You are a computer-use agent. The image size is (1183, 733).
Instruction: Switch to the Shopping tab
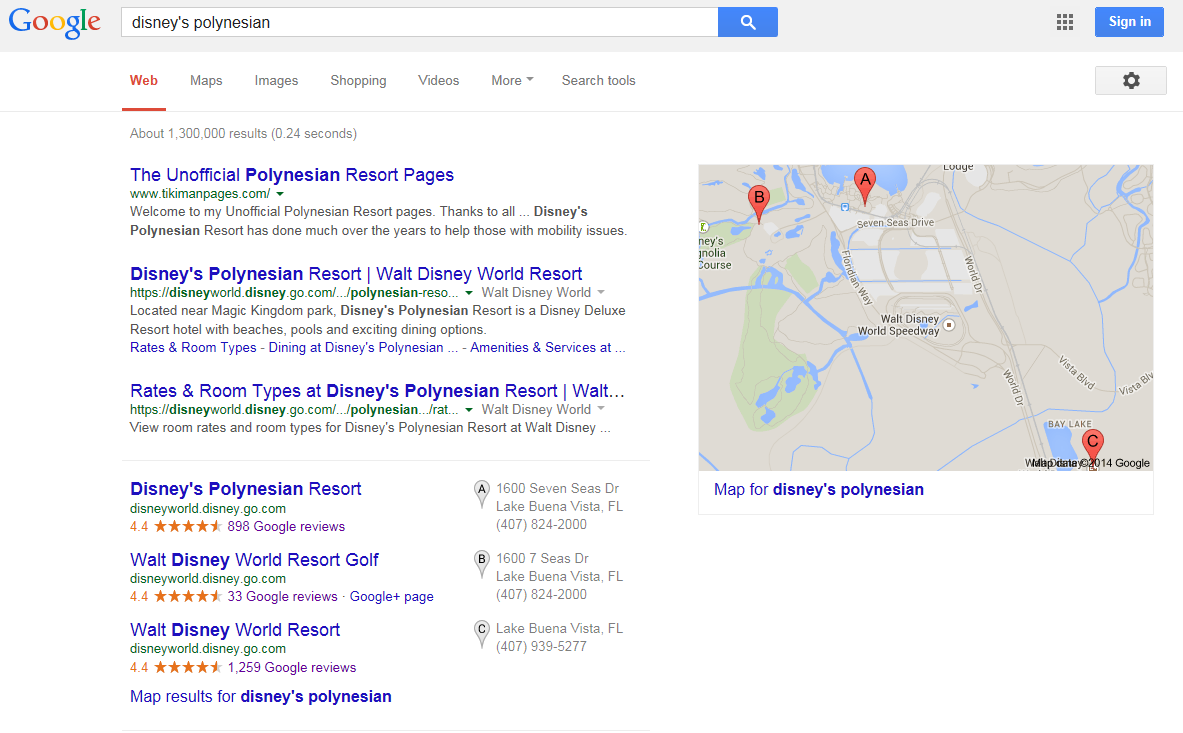pos(358,81)
